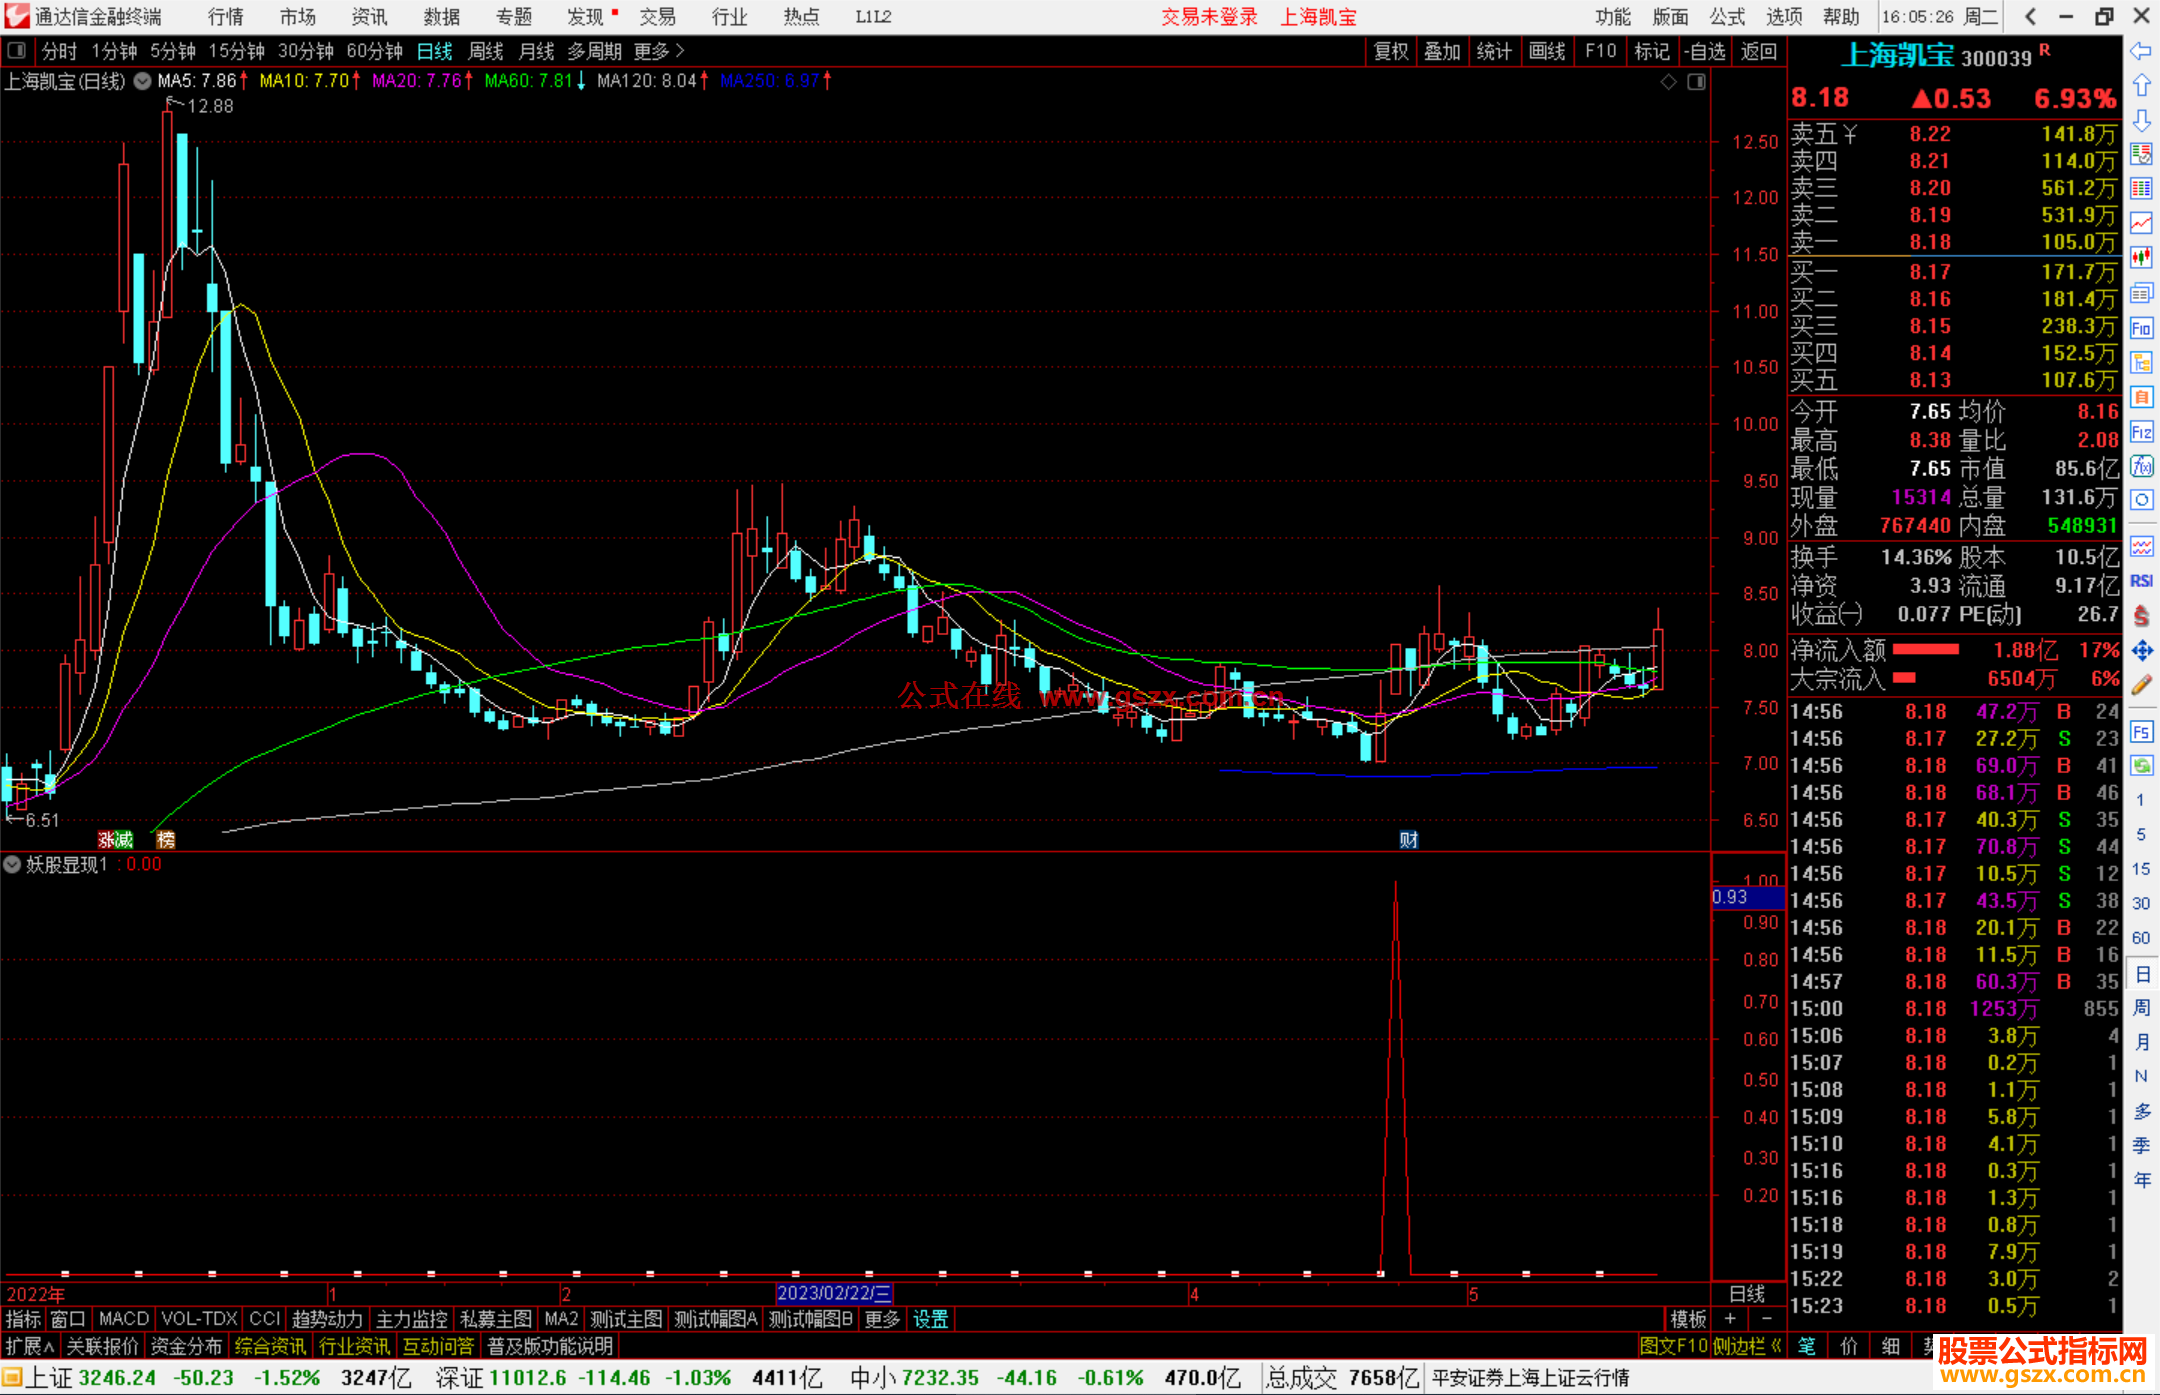Click the back arrow sidebar icon
2160x1395 pixels.
click(x=2141, y=51)
